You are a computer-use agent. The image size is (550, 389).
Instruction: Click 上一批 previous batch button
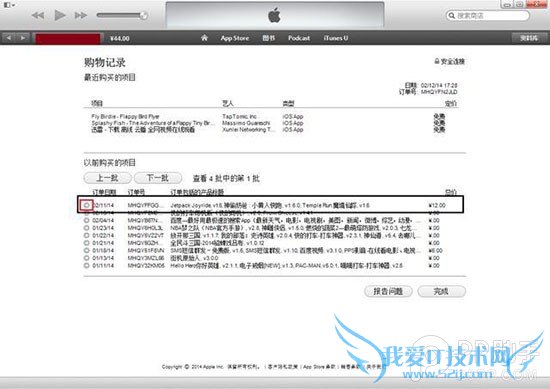(x=107, y=178)
